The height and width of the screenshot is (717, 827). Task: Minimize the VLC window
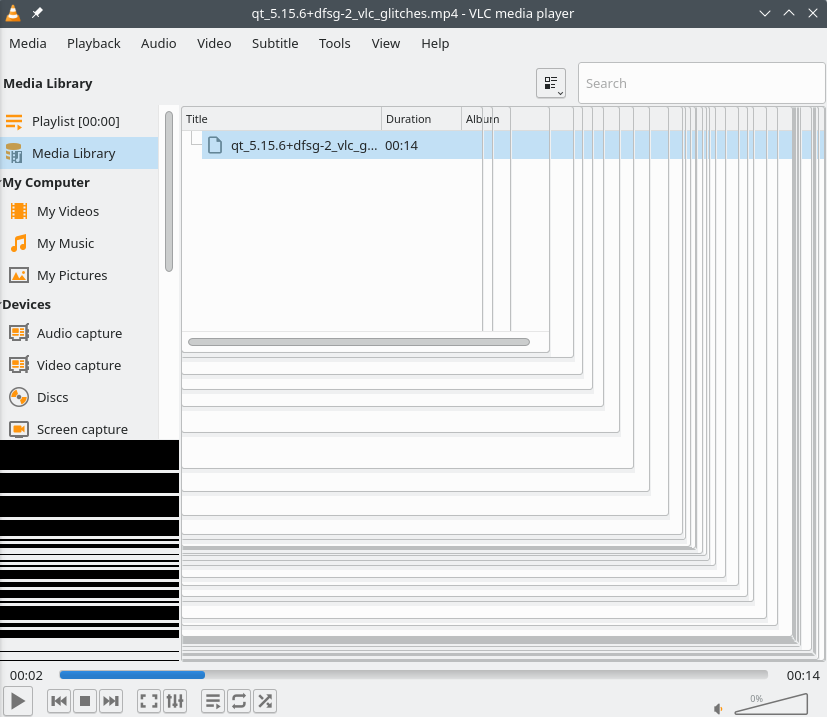[765, 13]
